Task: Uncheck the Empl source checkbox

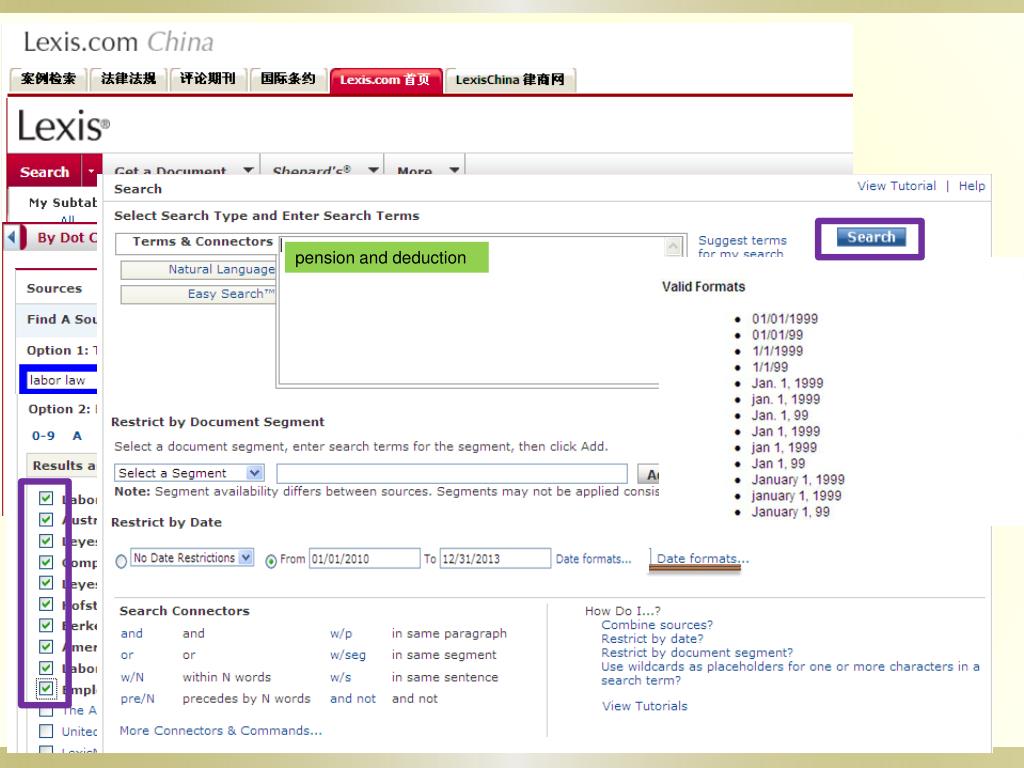Action: coord(46,689)
